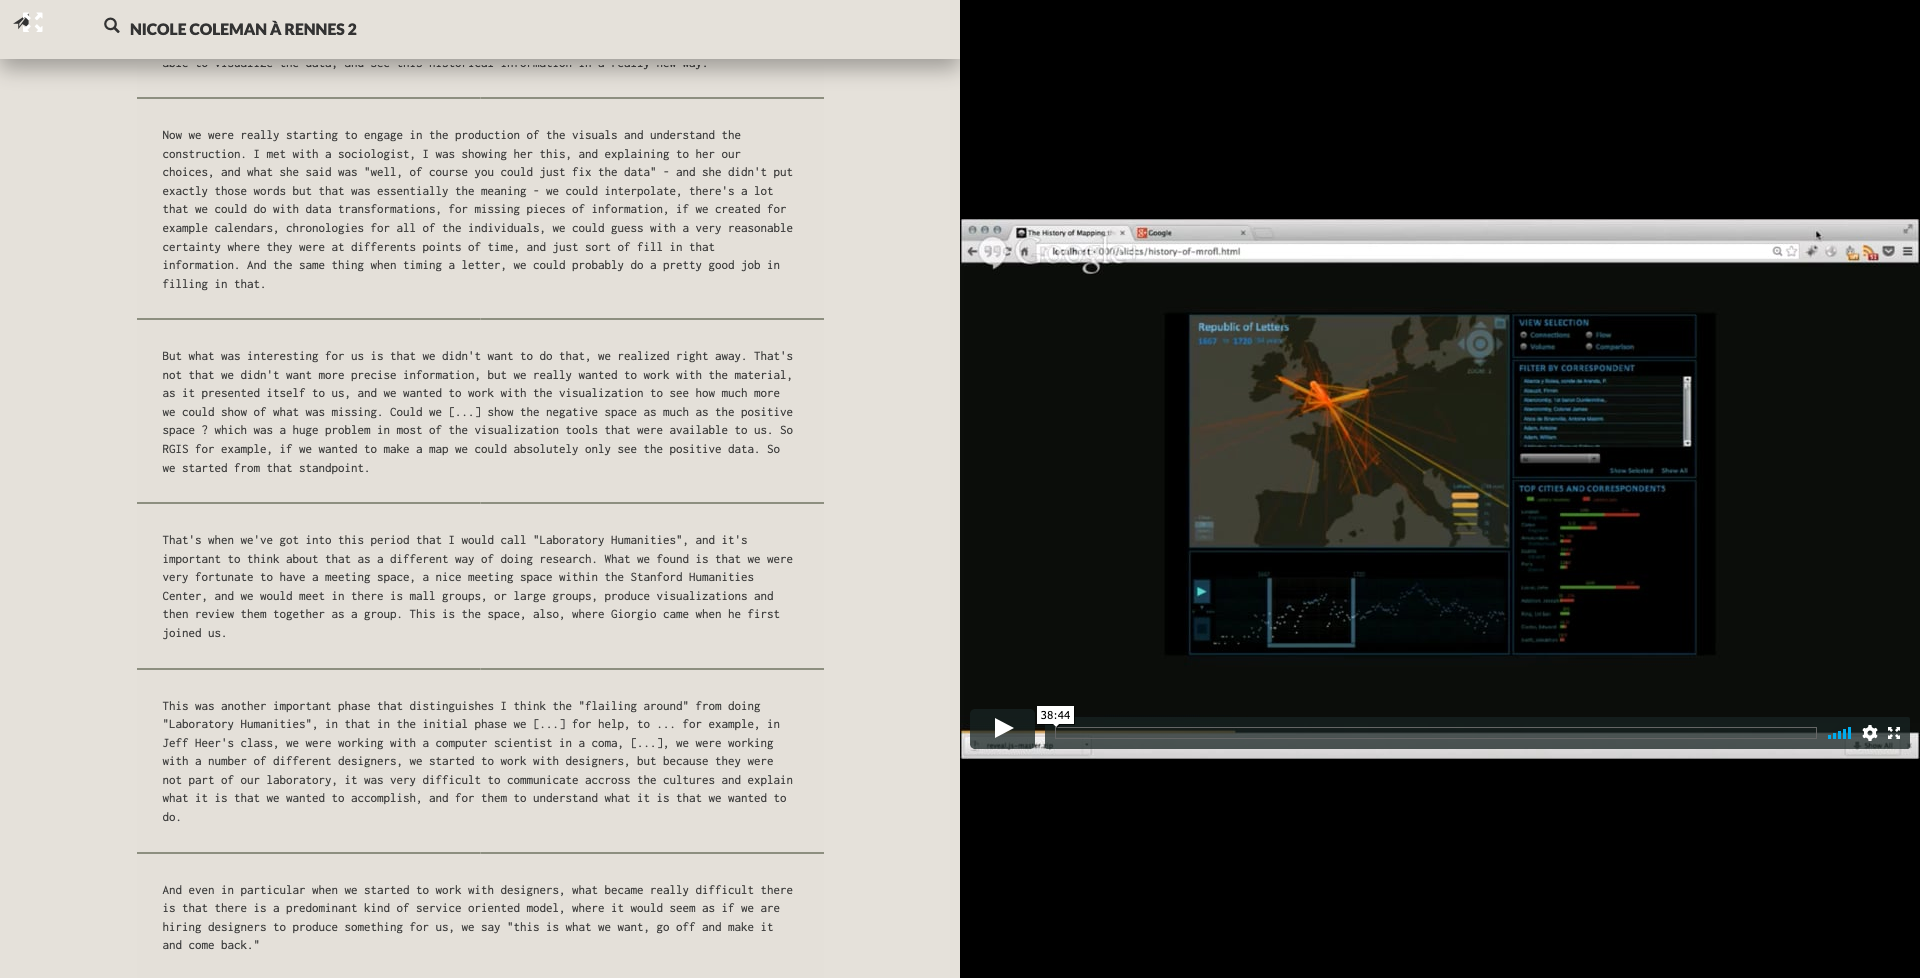The image size is (1920, 978).
Task: Open video settings gear
Action: pos(1869,733)
